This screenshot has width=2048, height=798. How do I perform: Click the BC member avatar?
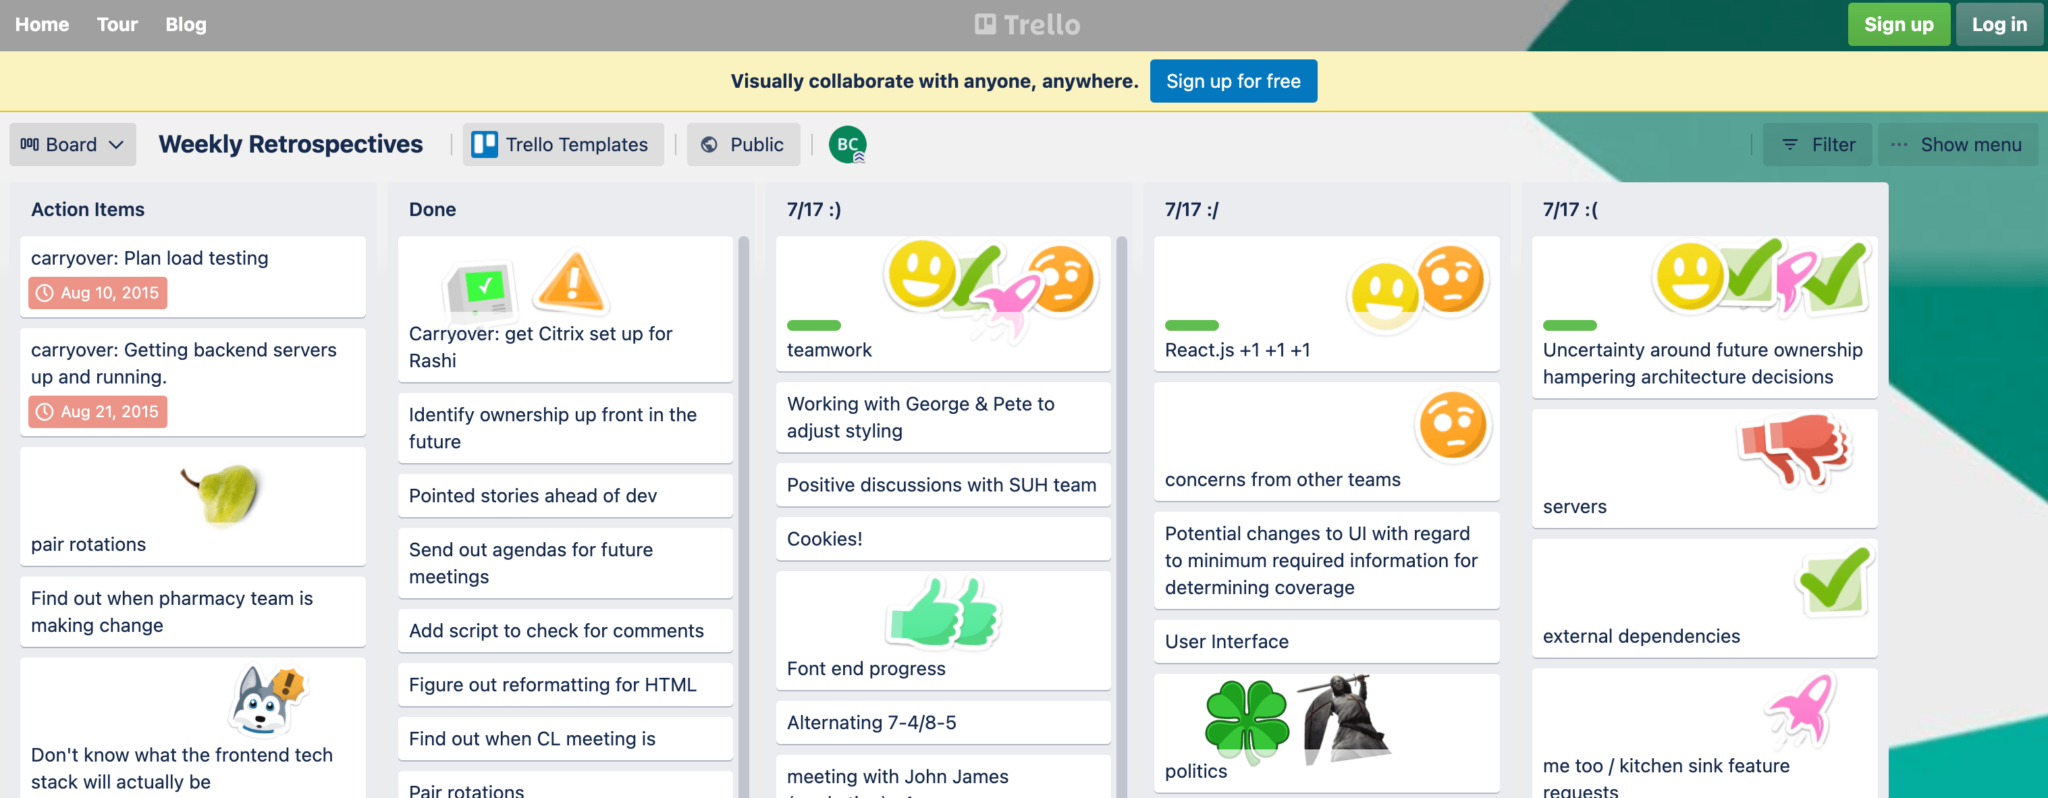tap(847, 145)
